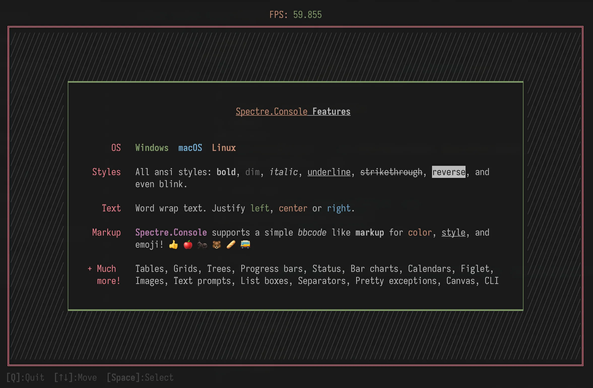593x388 pixels.
Task: Click the underline word in Styles row
Action: [329, 172]
